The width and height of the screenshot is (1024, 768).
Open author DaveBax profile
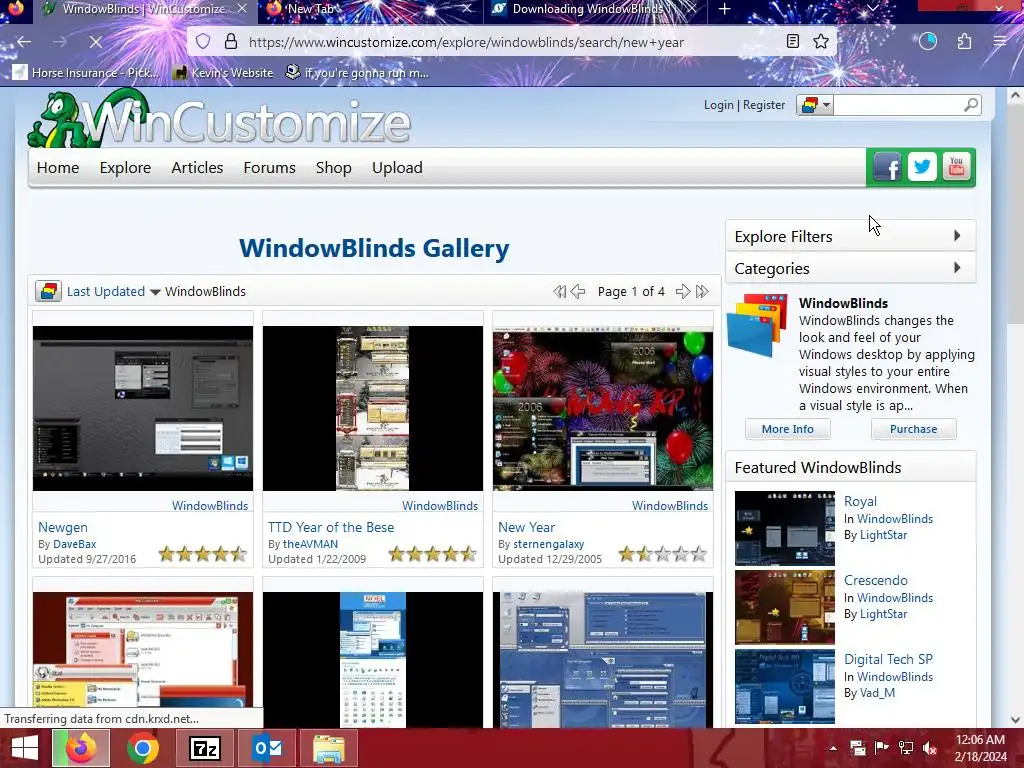tap(74, 544)
